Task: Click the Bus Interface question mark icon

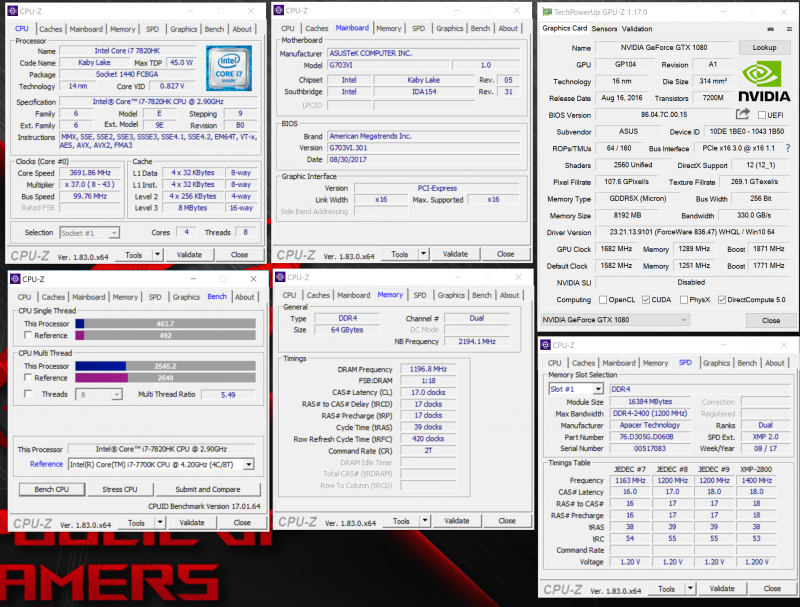Action: (788, 148)
